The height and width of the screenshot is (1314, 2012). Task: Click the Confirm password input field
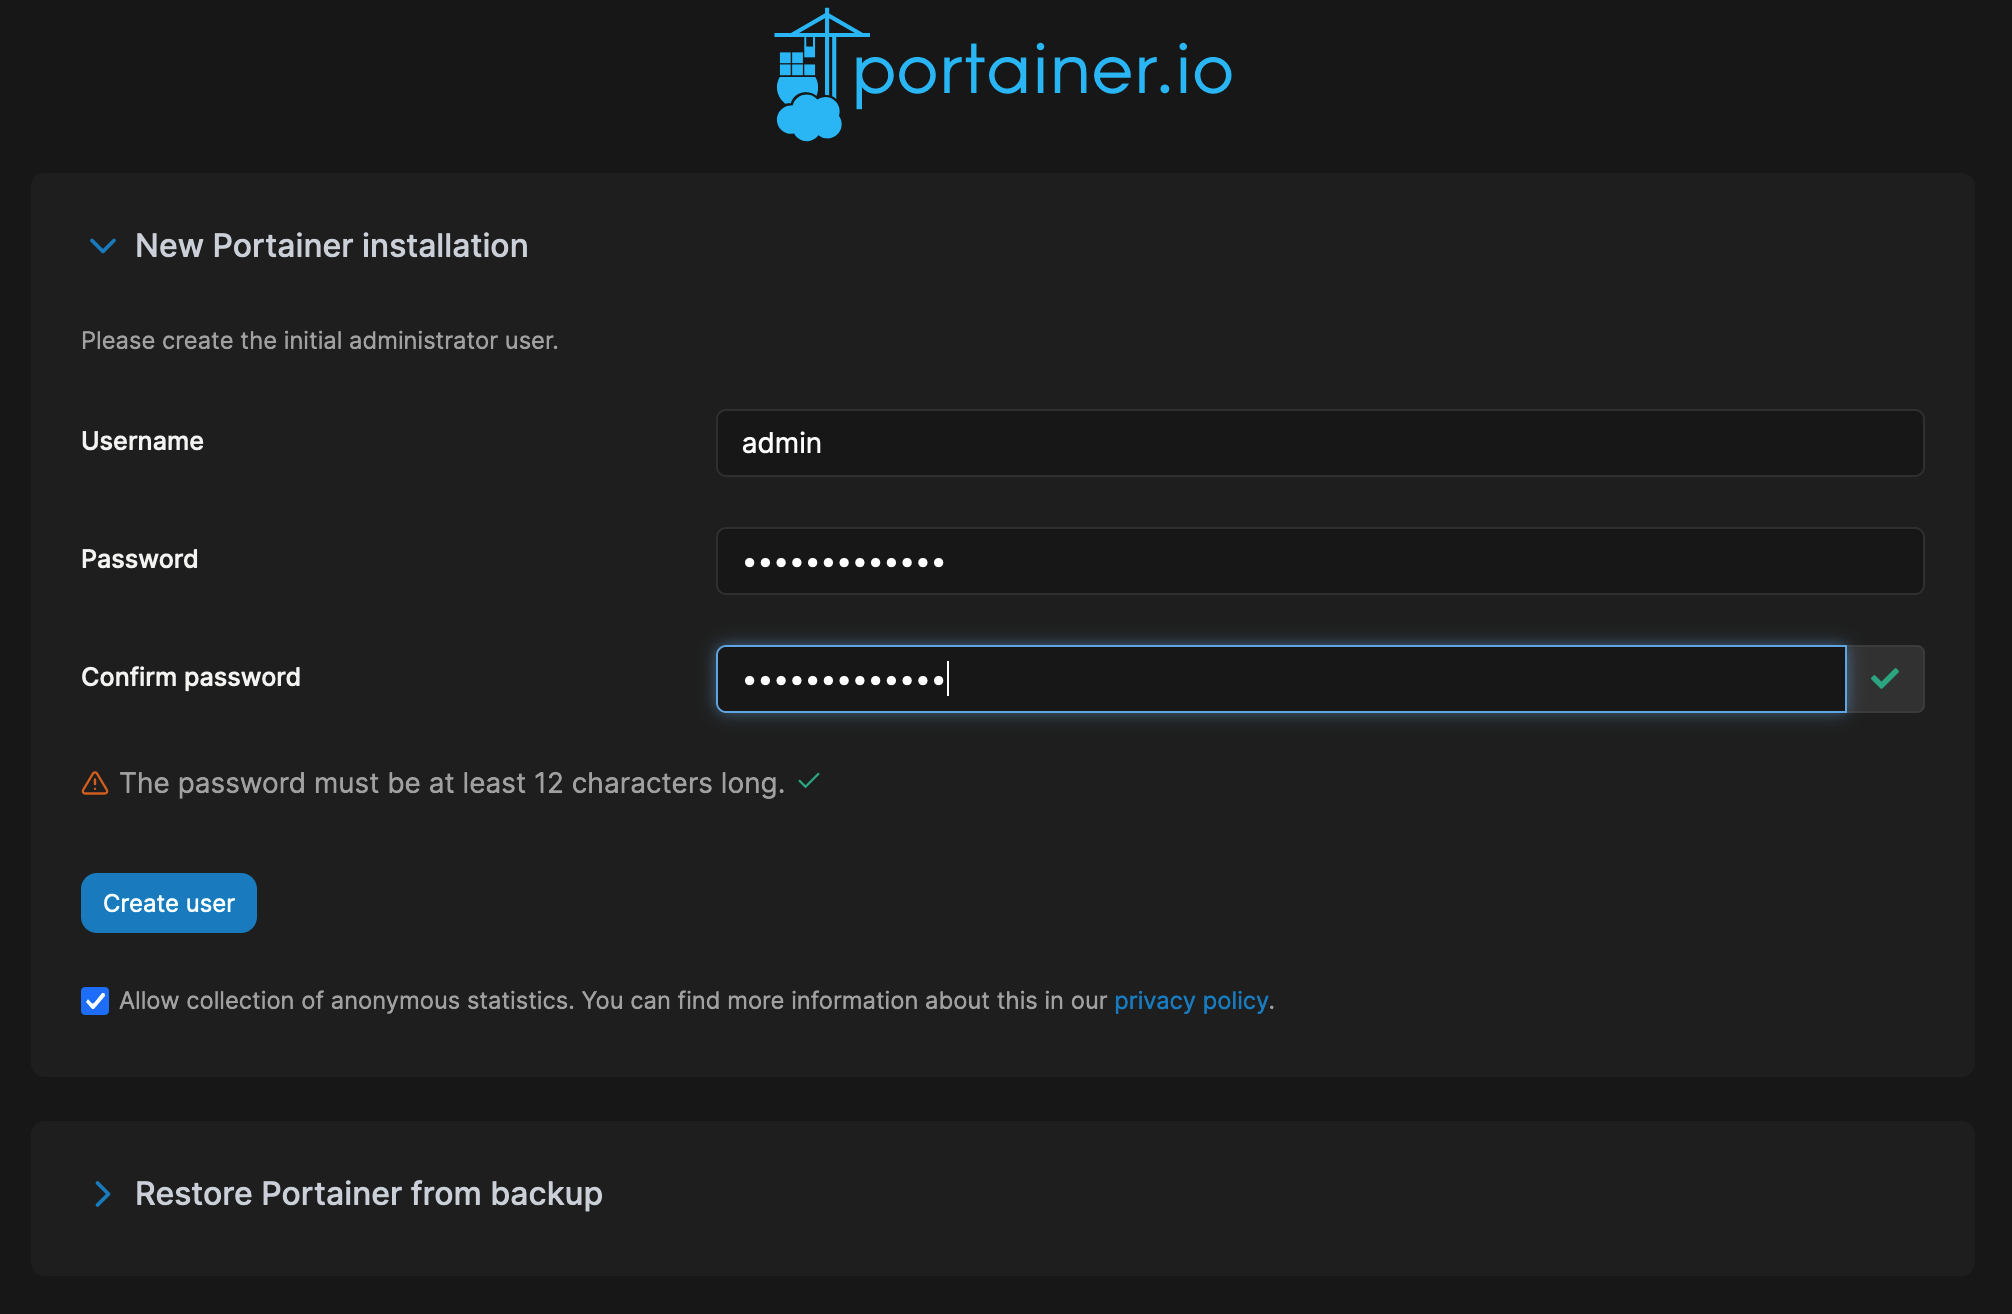[x=1281, y=679]
